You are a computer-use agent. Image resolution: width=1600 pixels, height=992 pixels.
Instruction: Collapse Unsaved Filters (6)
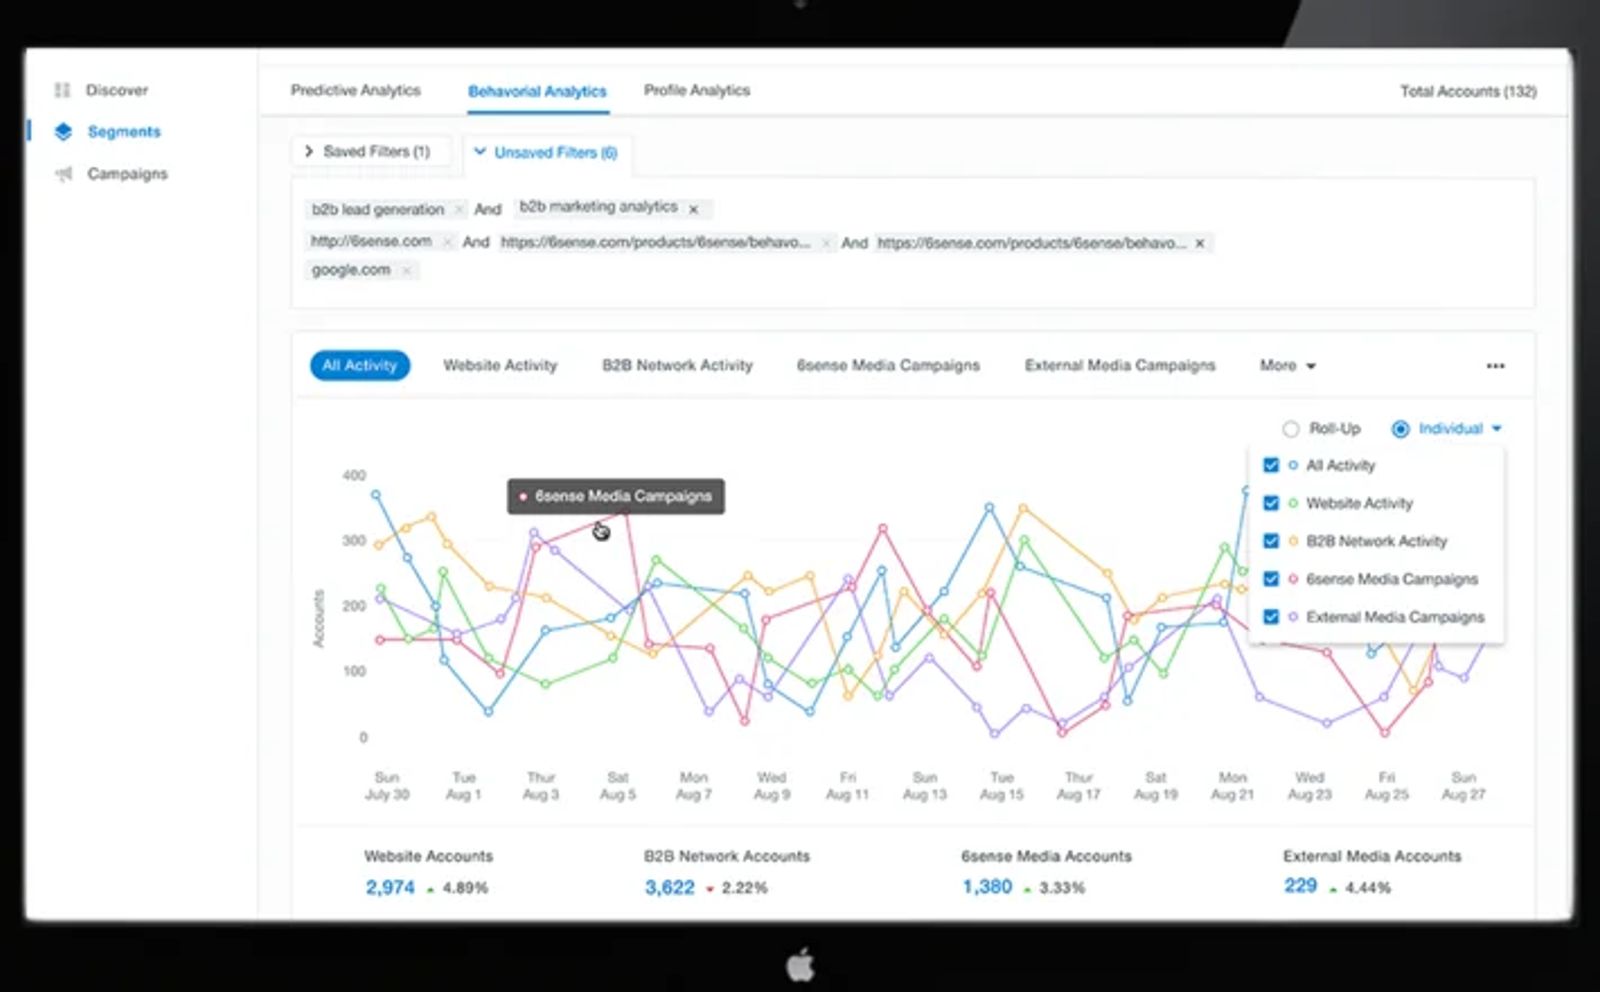coord(545,153)
